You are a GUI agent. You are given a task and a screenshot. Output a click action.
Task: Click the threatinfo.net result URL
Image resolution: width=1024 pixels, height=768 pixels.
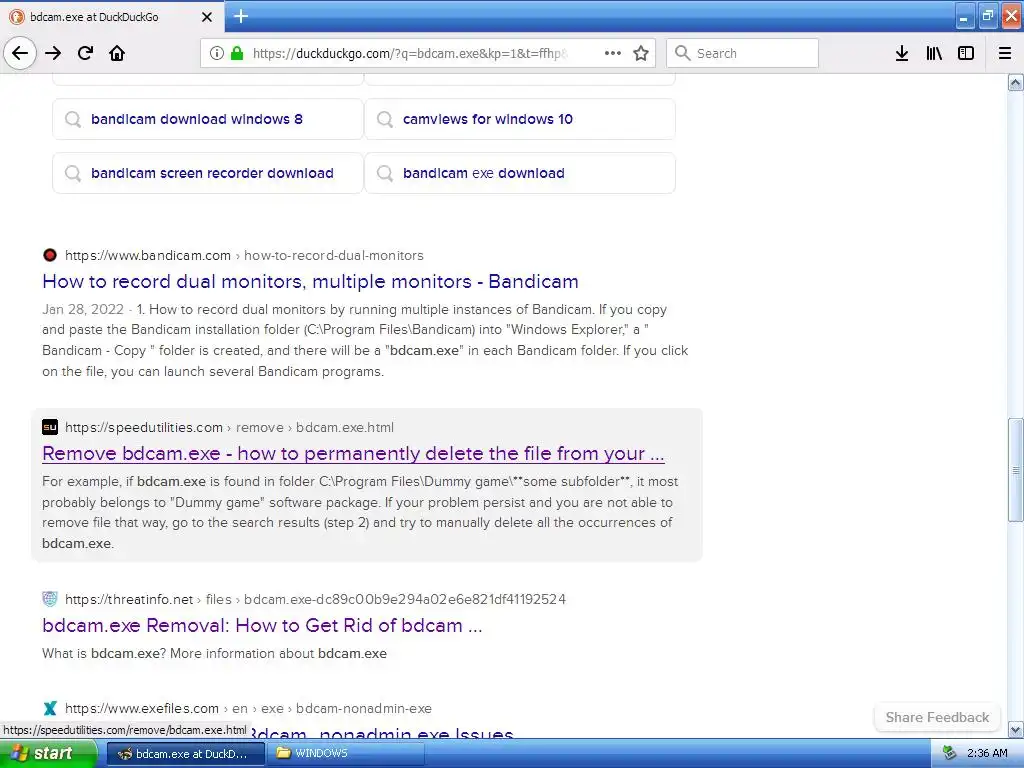point(315,599)
